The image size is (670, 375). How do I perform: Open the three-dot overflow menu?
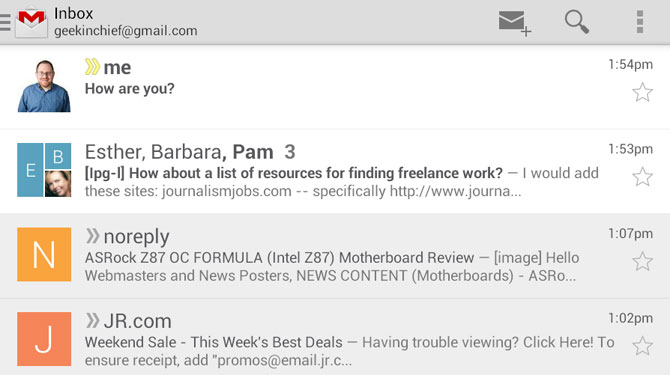click(x=640, y=22)
